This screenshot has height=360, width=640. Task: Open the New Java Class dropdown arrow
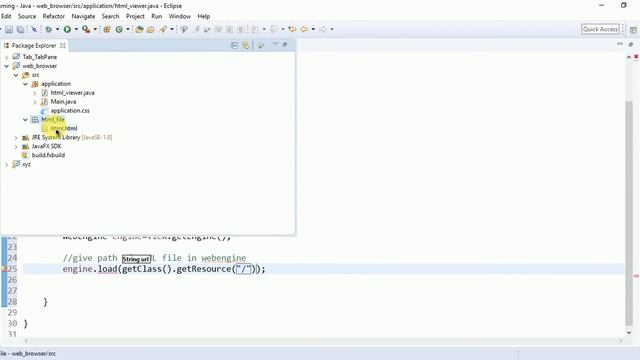pos(128,29)
